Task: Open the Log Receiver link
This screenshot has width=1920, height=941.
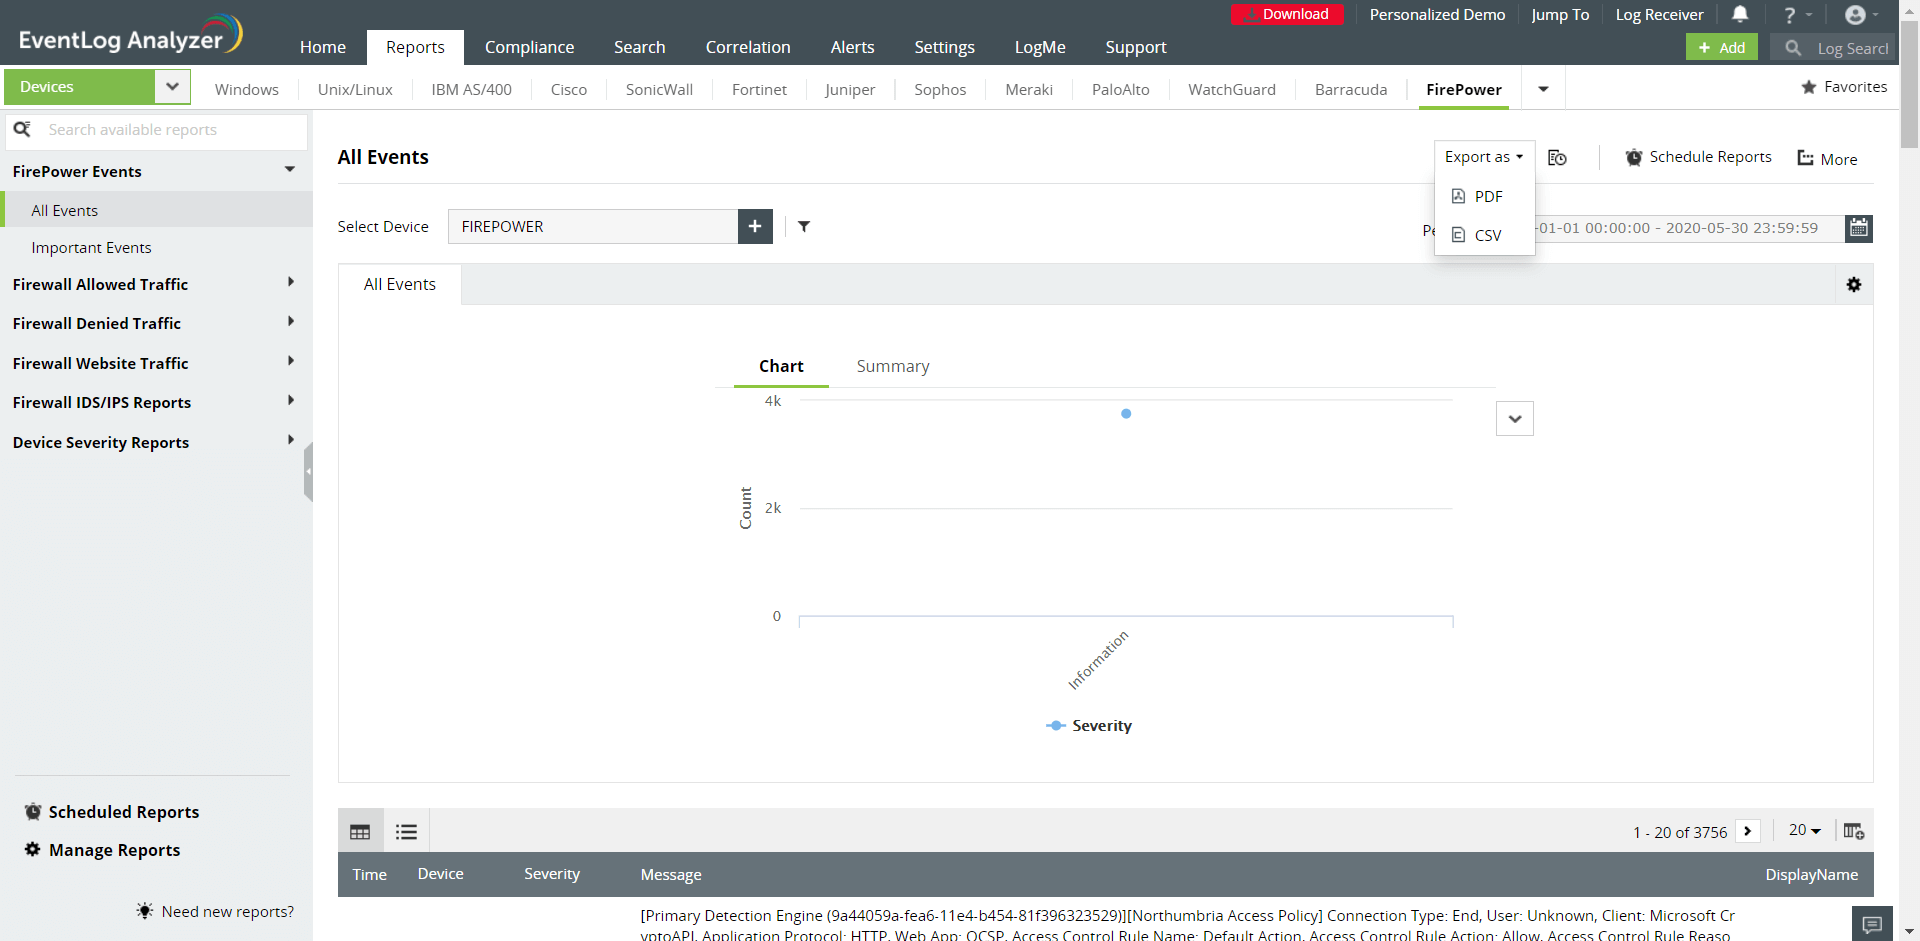Action: point(1659,14)
